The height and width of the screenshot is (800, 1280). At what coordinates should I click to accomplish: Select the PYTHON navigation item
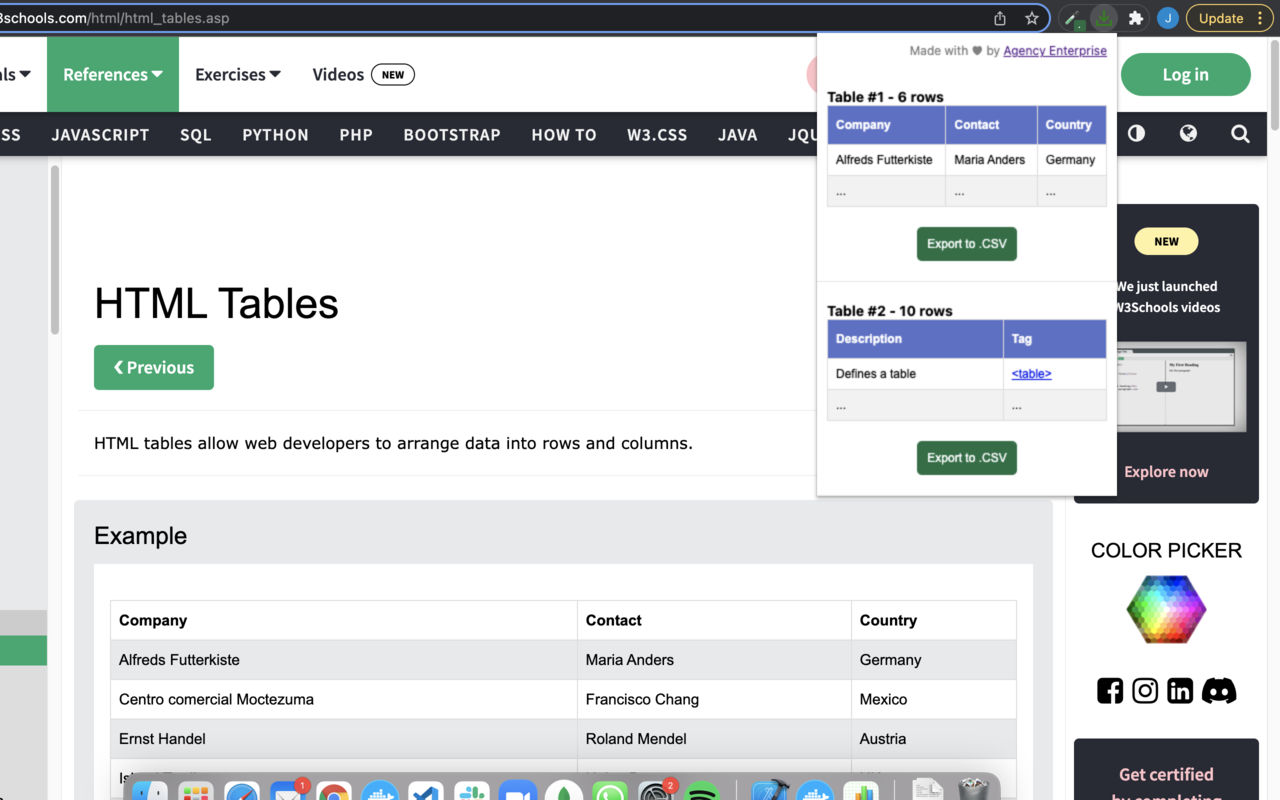coord(275,134)
